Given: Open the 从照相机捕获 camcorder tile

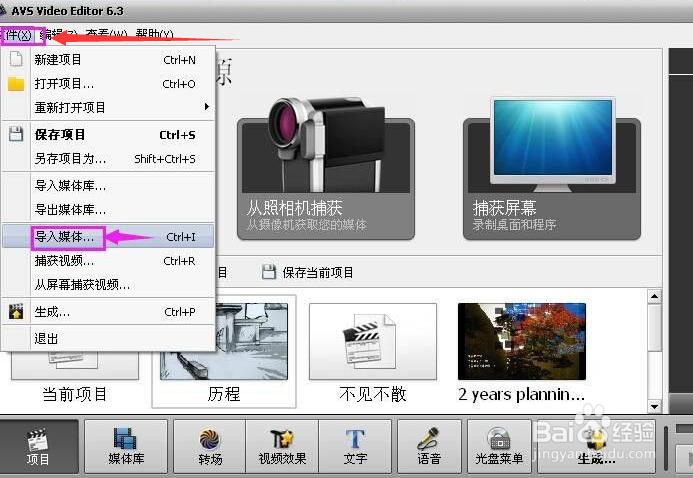Looking at the screenshot, I should click(x=326, y=179).
